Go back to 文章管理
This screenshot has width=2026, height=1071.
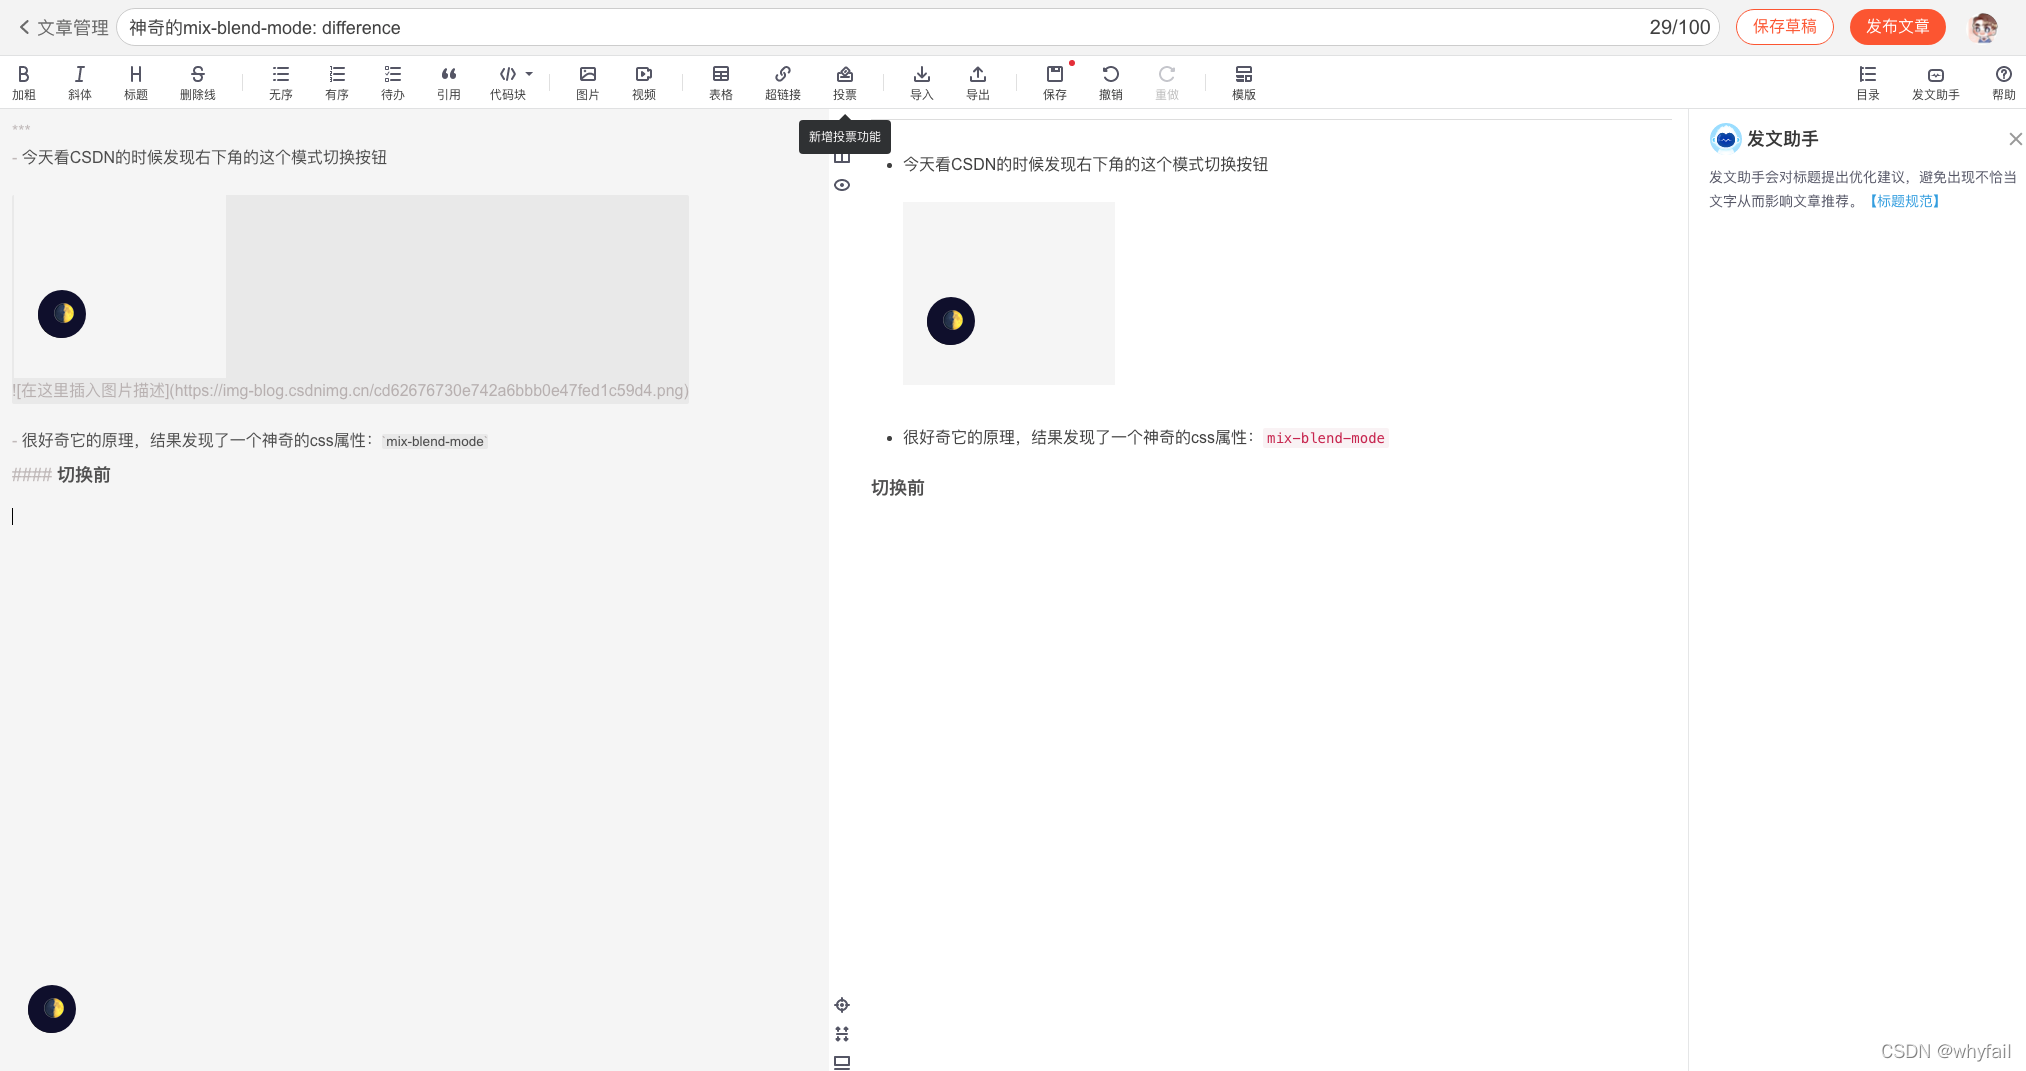63,27
